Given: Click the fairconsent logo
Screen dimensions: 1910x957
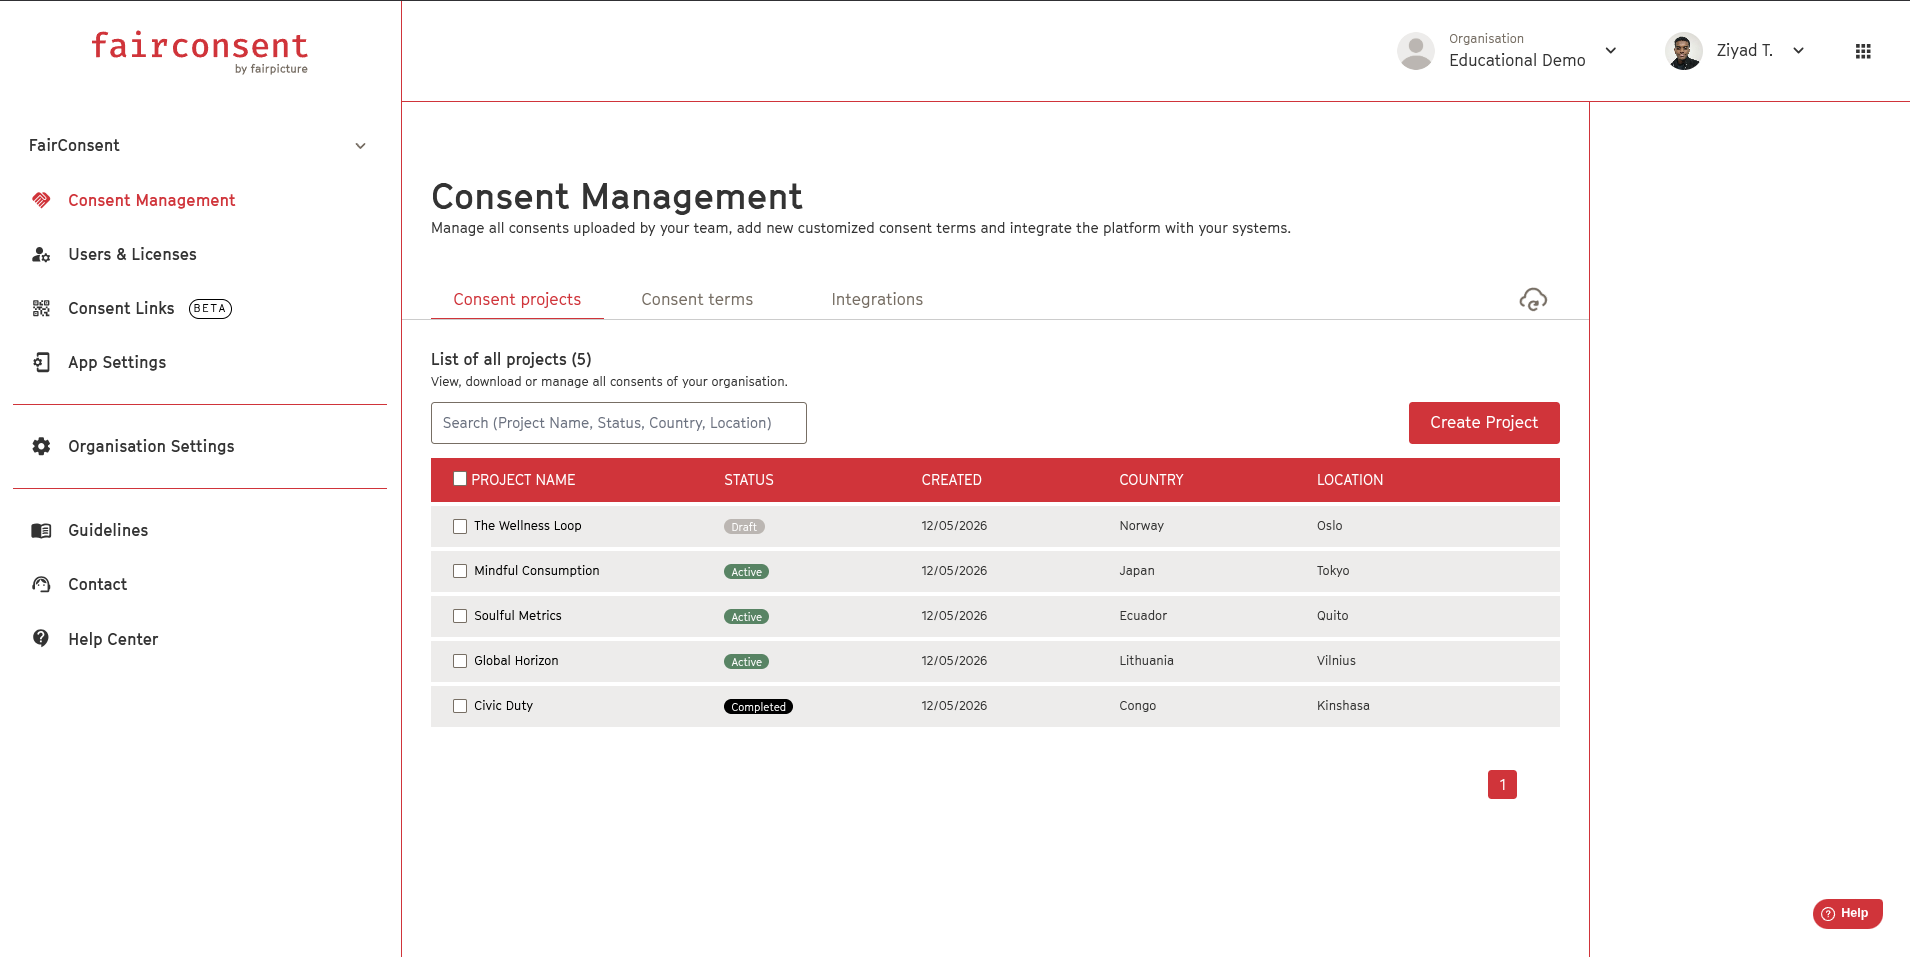Looking at the screenshot, I should [x=200, y=52].
